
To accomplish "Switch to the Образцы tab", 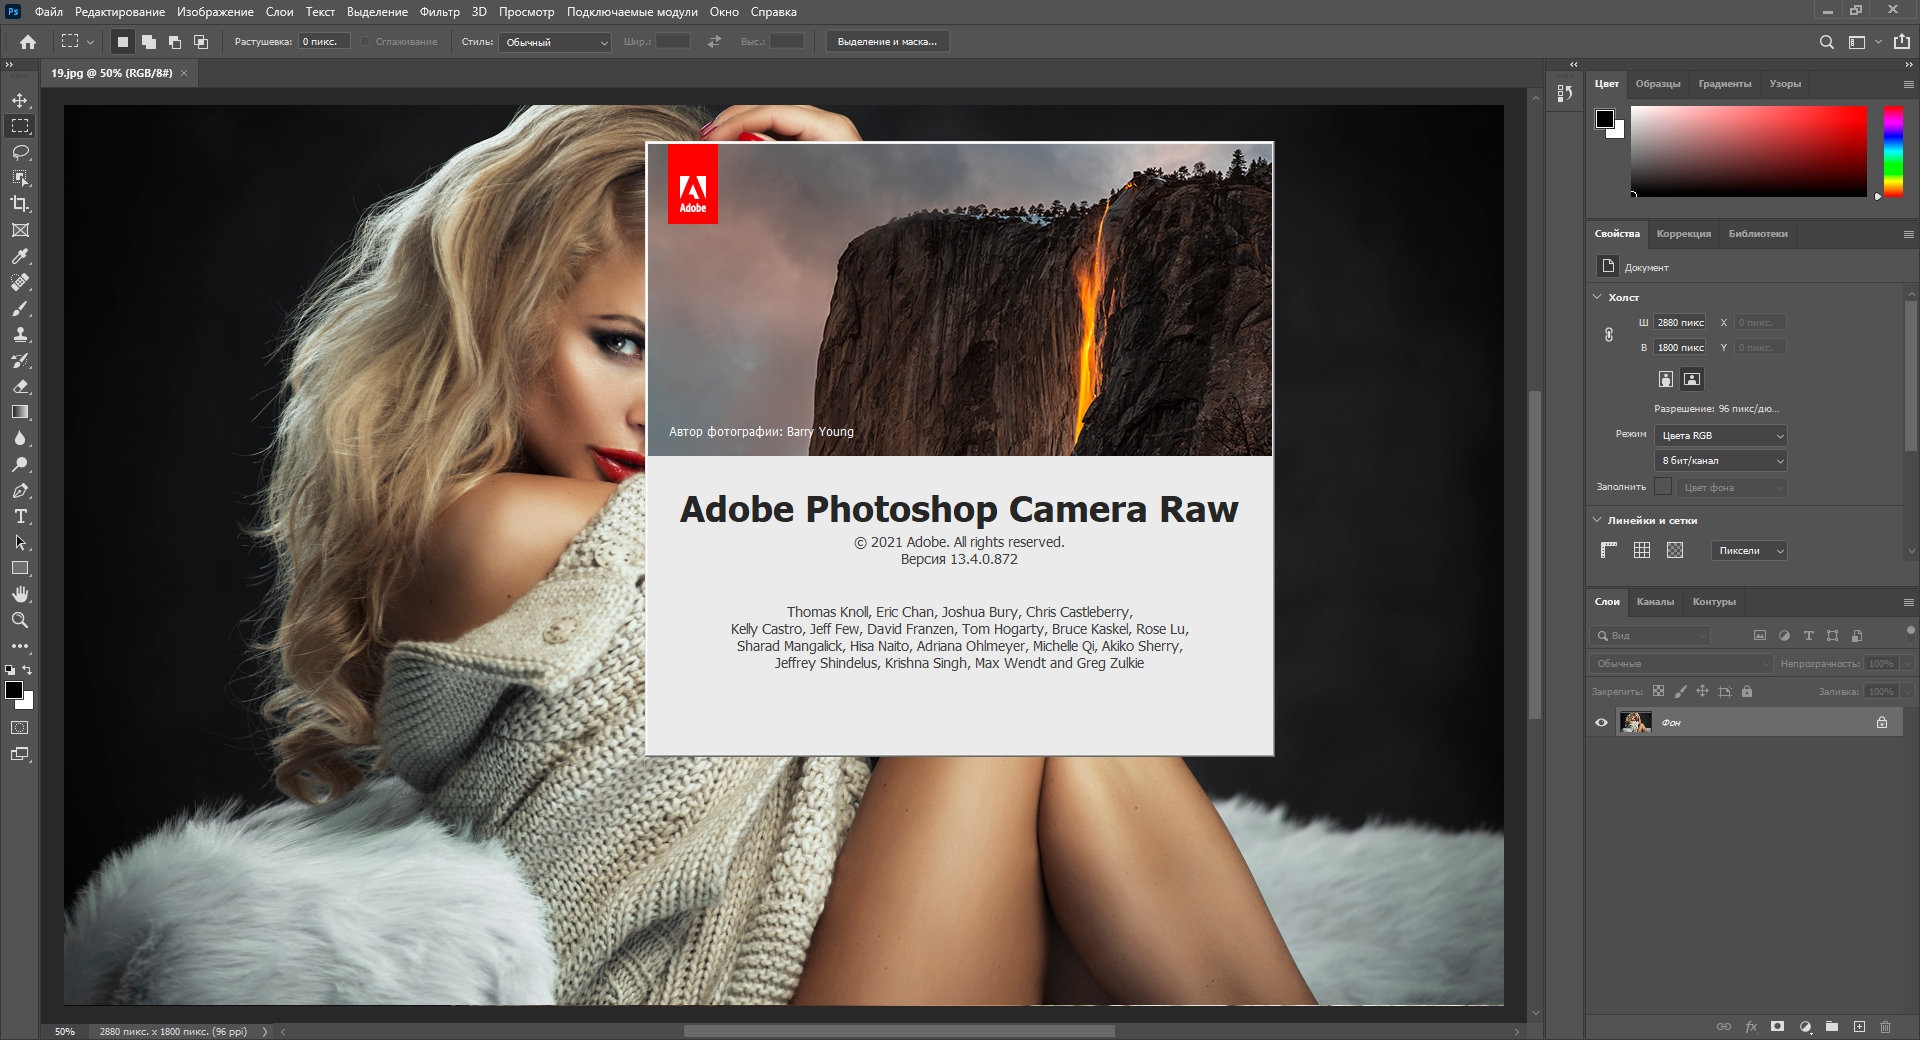I will (x=1657, y=84).
